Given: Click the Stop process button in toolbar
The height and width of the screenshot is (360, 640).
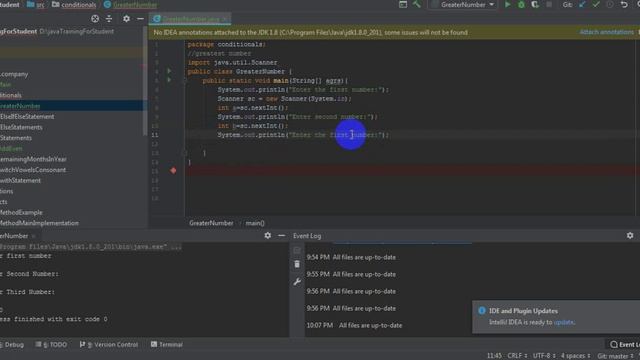Looking at the screenshot, I should (x=549, y=4).
